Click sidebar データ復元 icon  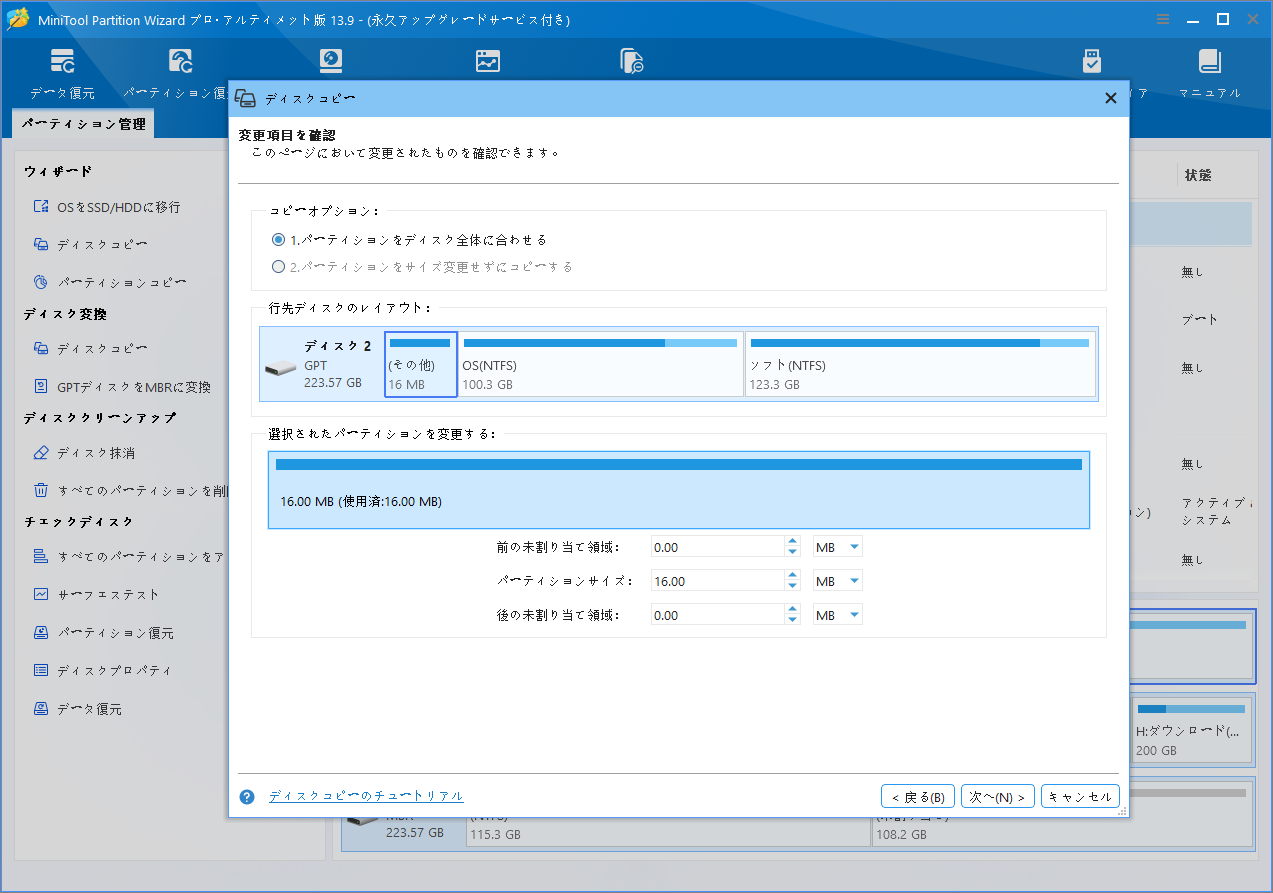[x=41, y=708]
